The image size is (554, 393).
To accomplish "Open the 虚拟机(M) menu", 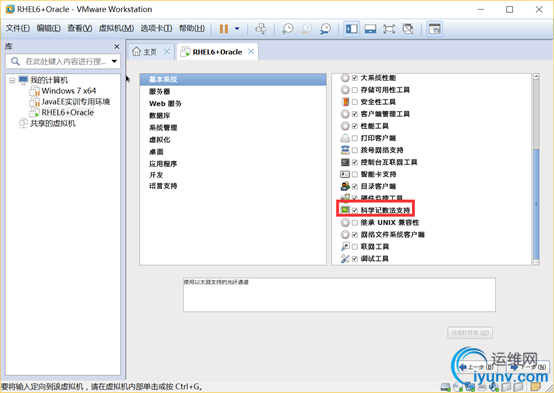I will 116,28.
